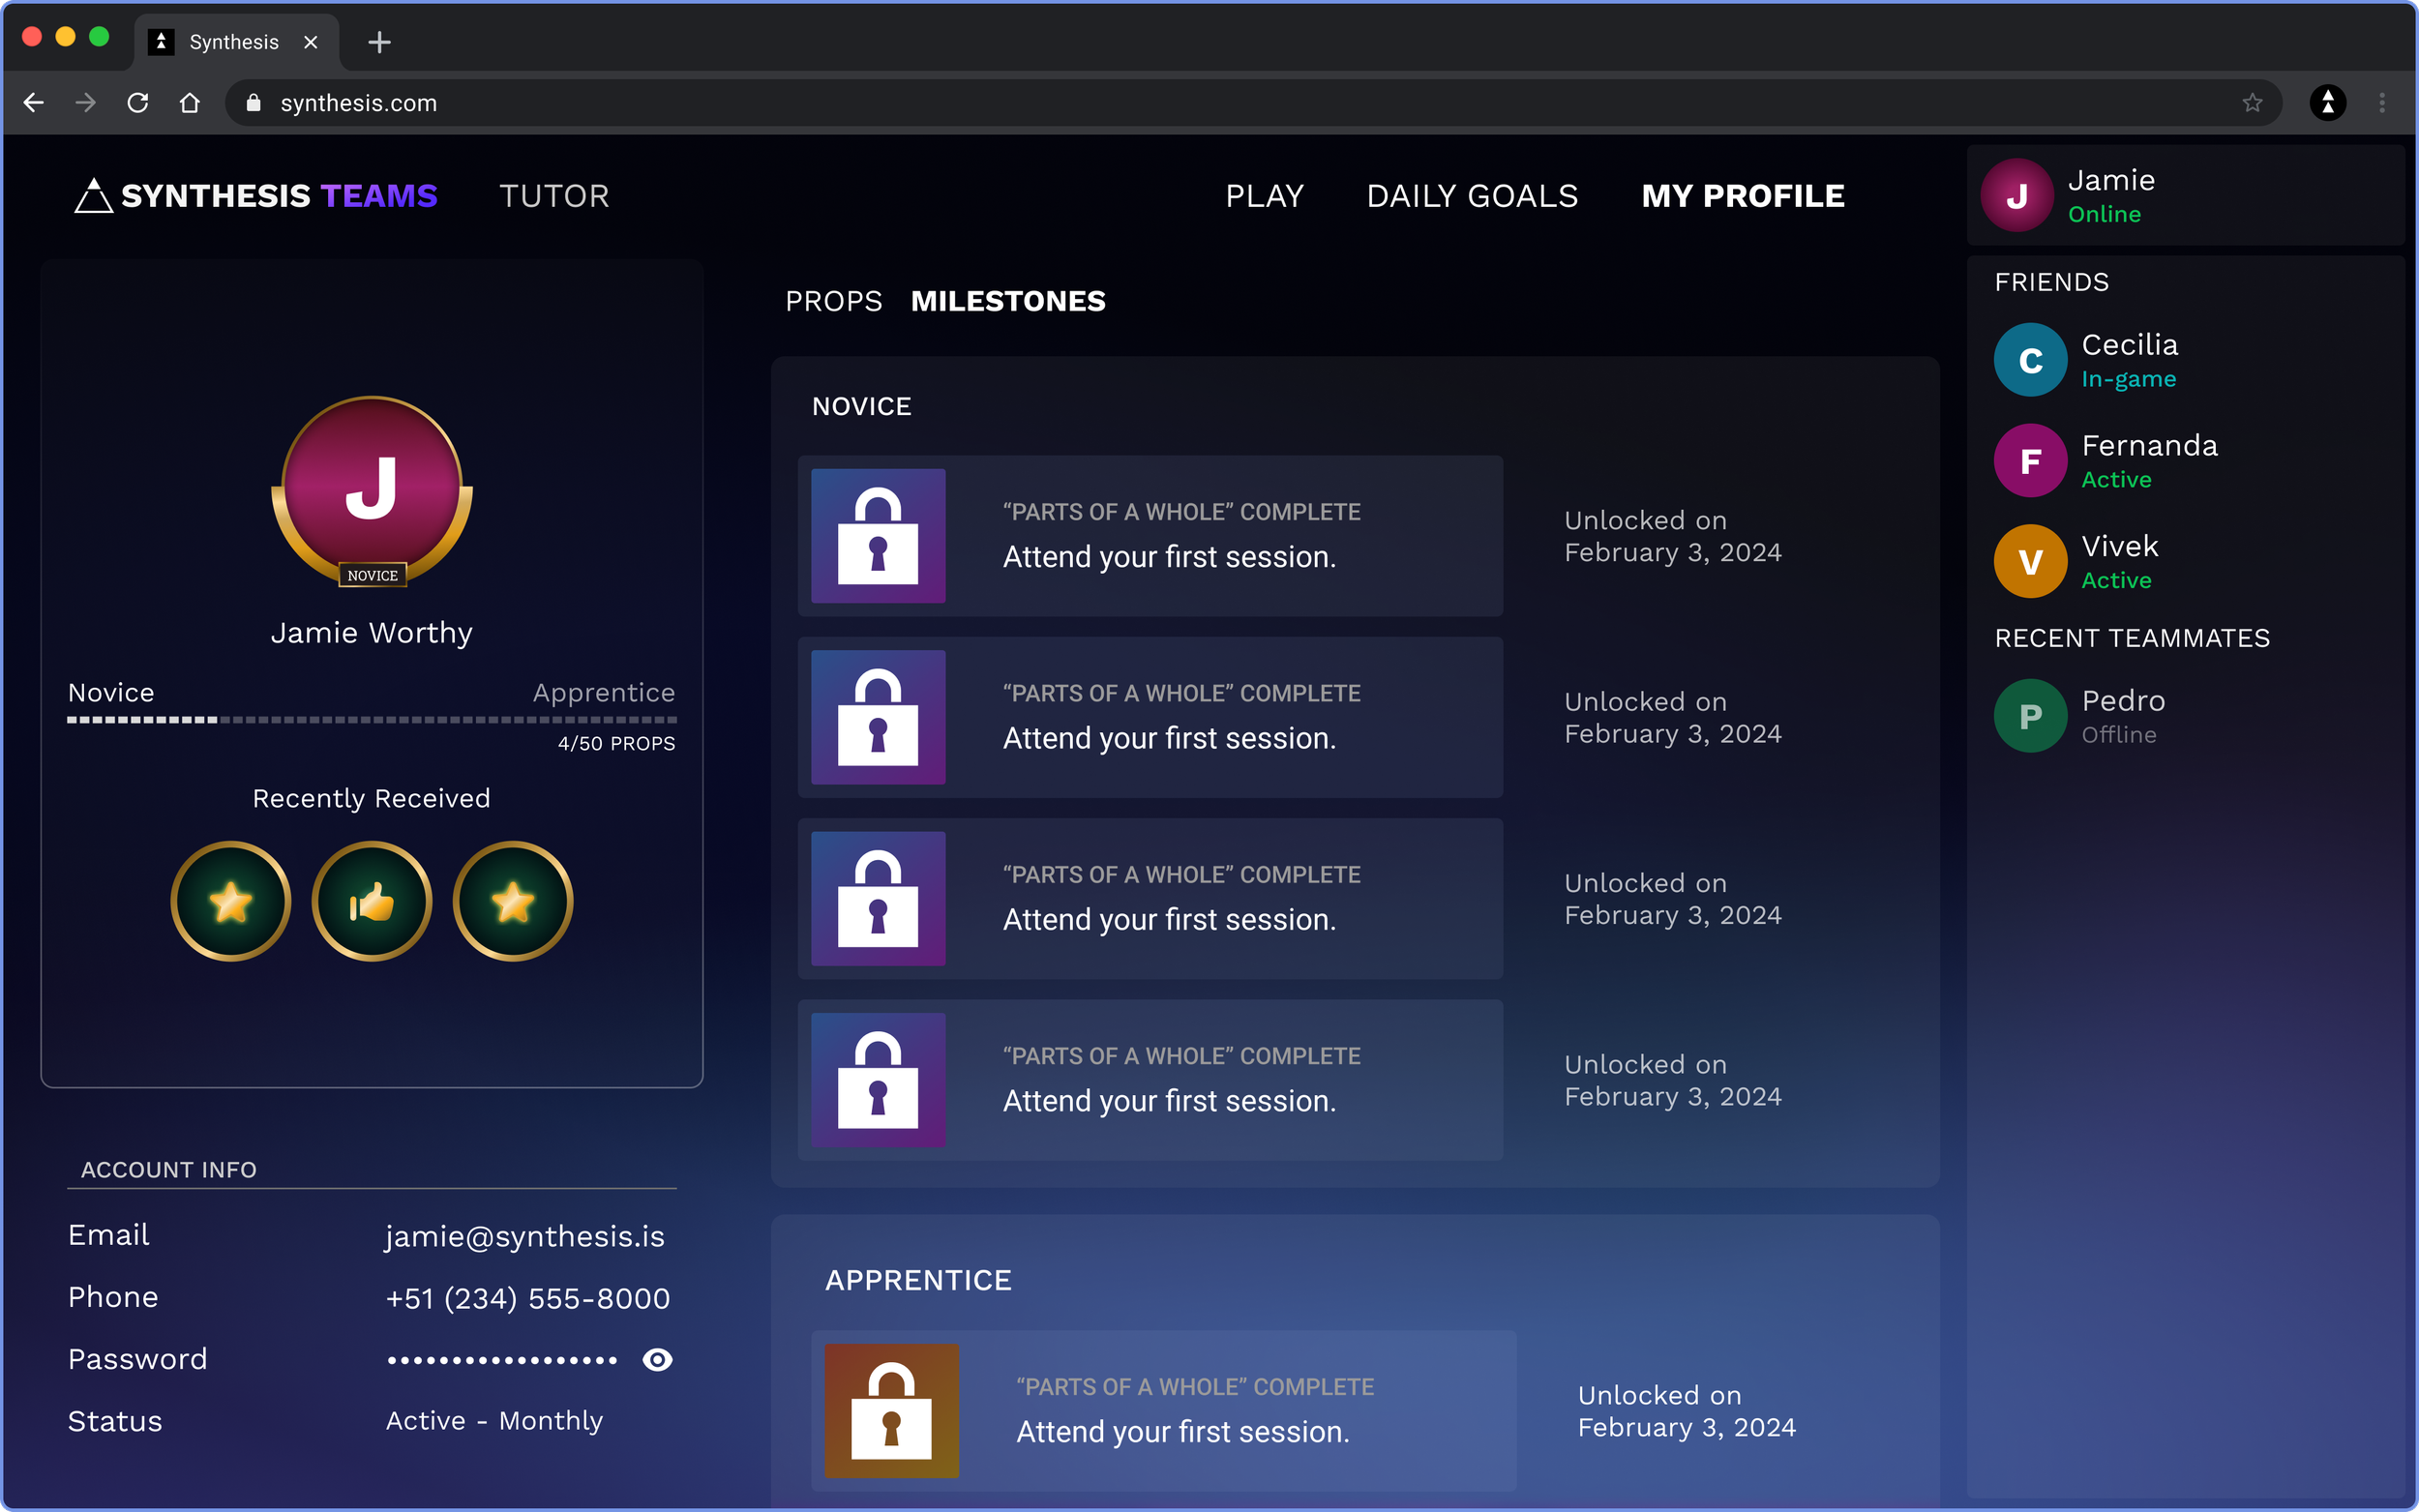The image size is (2419, 1512).
Task: Click Pedro's Offline status
Action: point(2119,735)
